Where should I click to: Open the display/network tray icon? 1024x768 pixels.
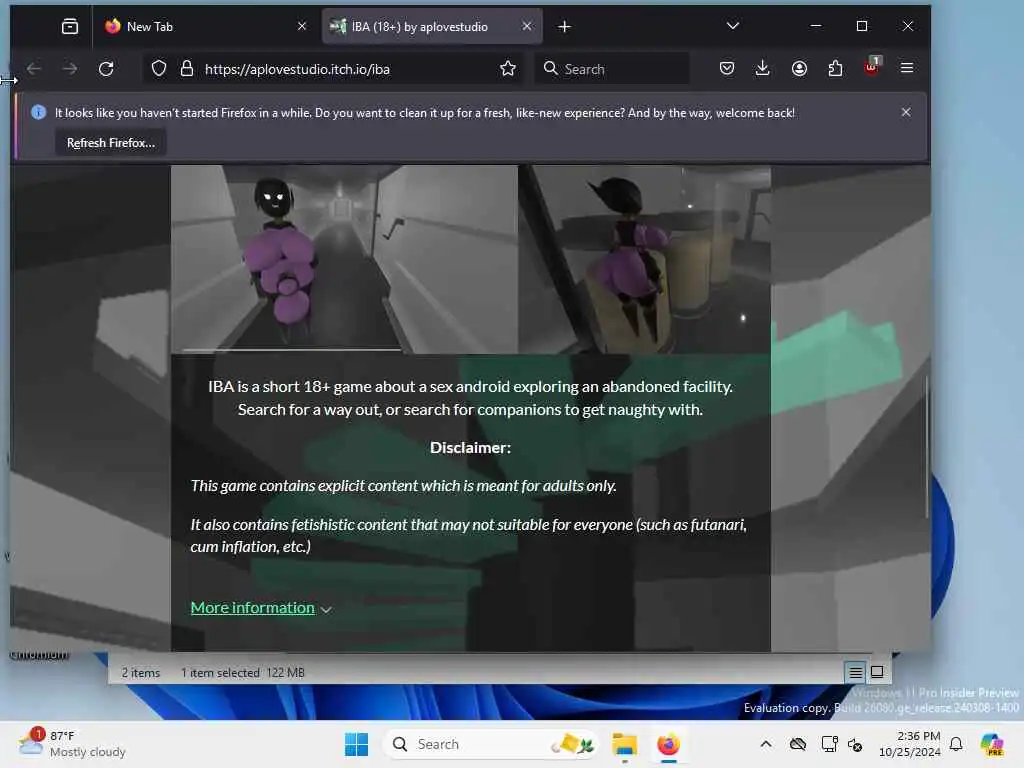[x=829, y=744]
